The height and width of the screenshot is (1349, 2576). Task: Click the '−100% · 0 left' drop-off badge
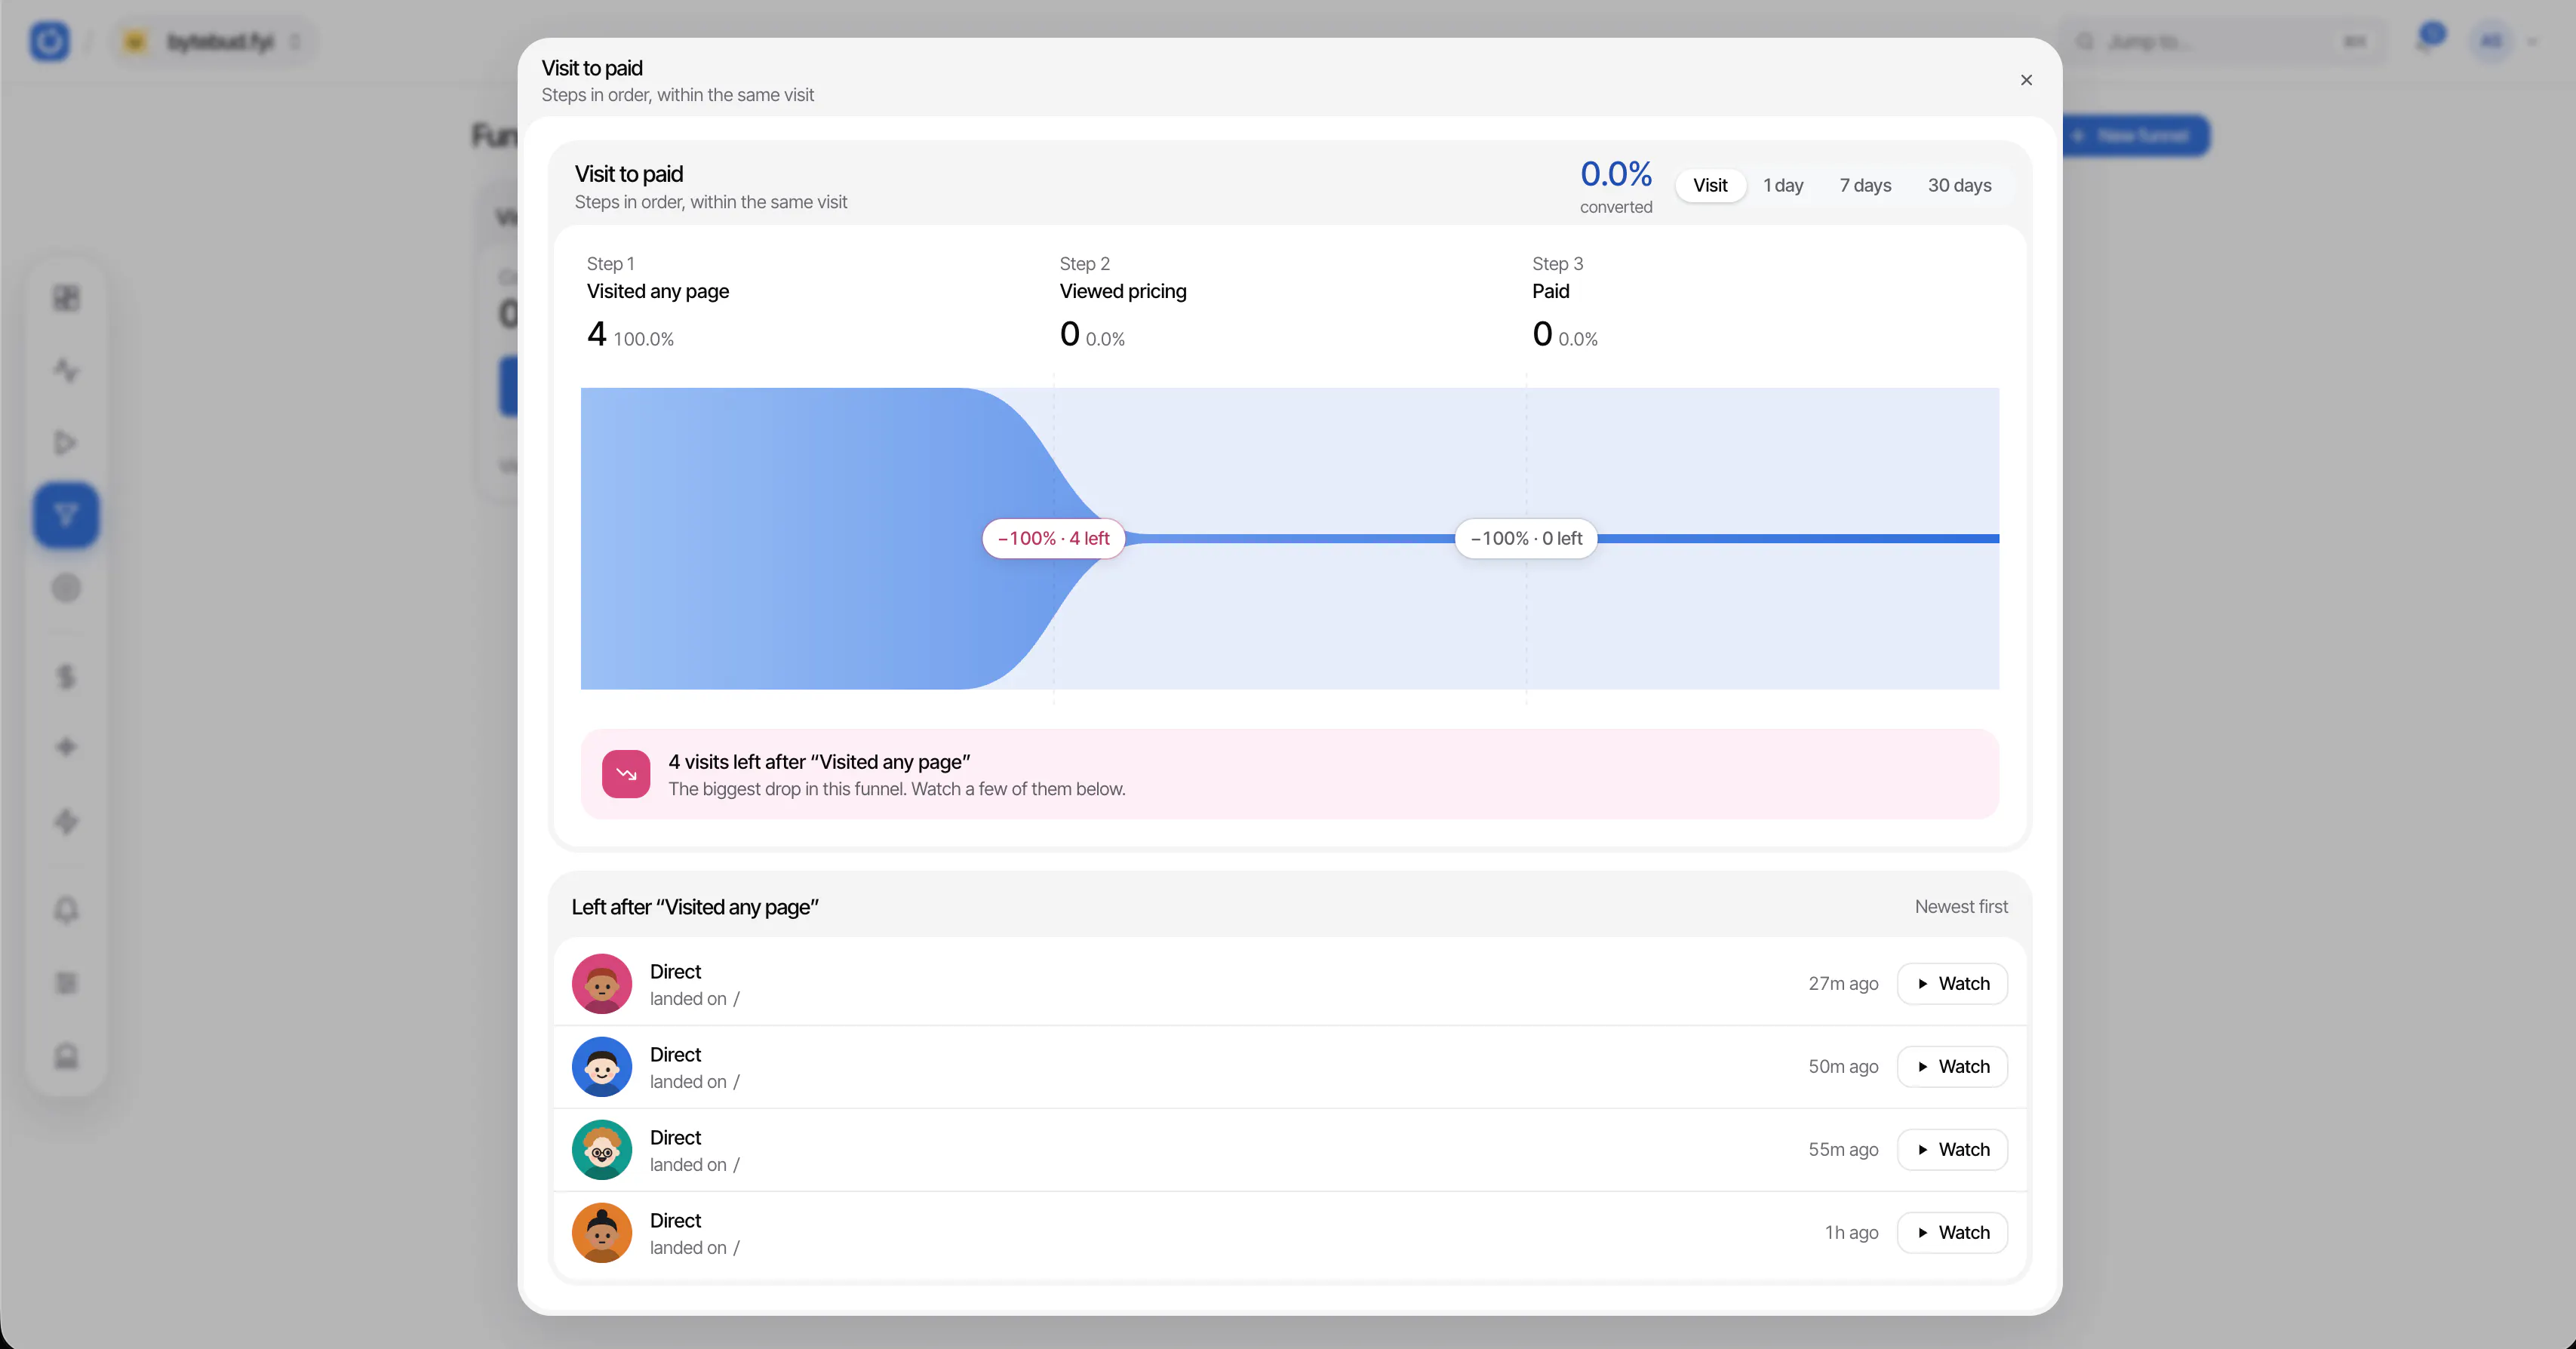1526,538
